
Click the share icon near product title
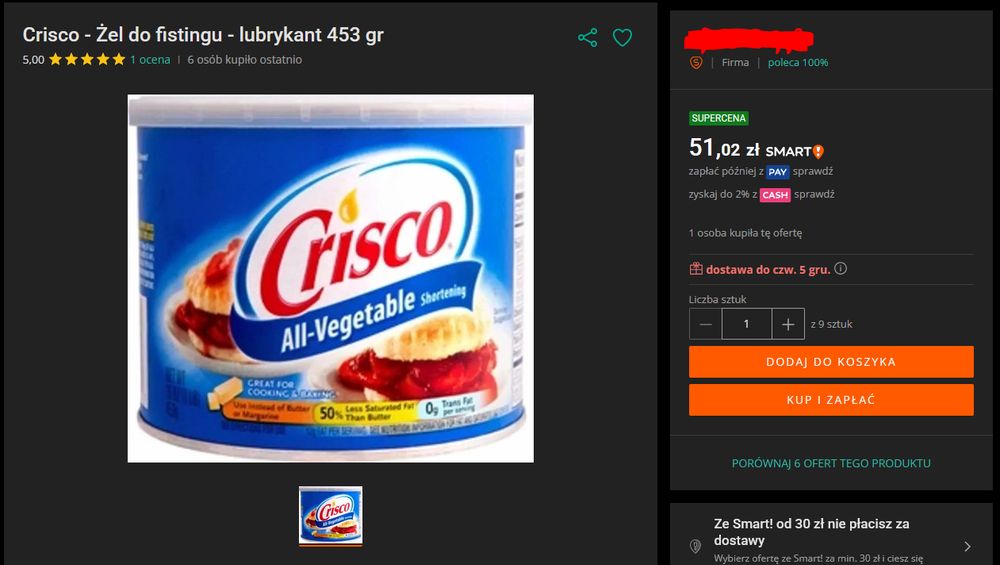587,38
